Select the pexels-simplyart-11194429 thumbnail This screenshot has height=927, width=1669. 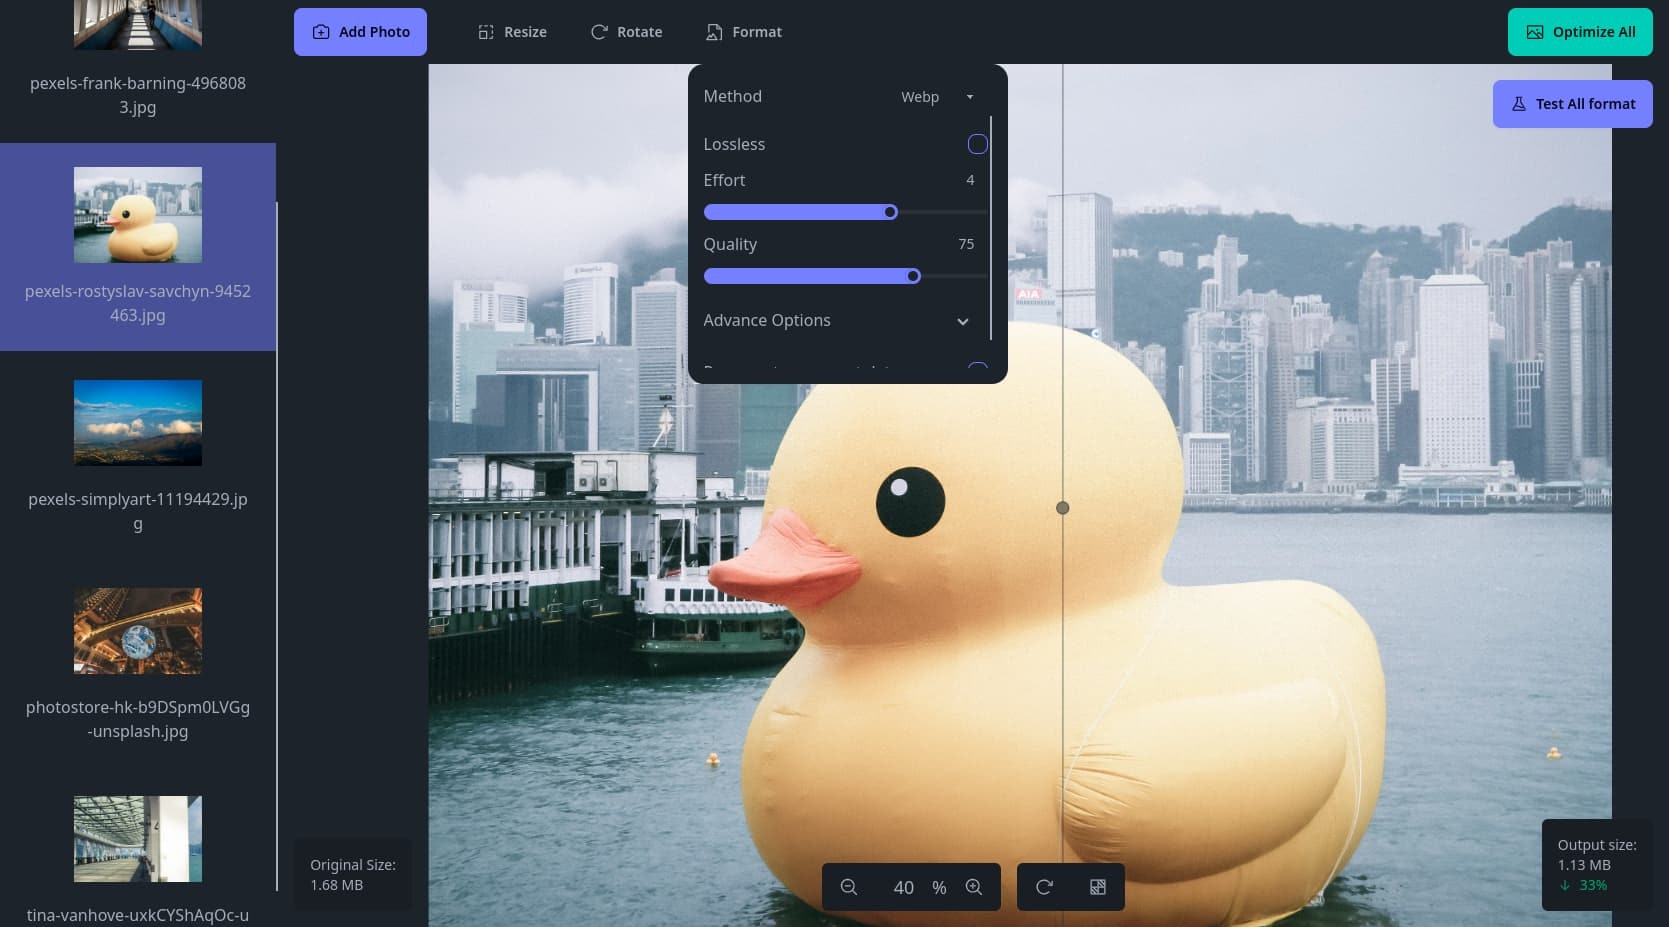tap(138, 423)
